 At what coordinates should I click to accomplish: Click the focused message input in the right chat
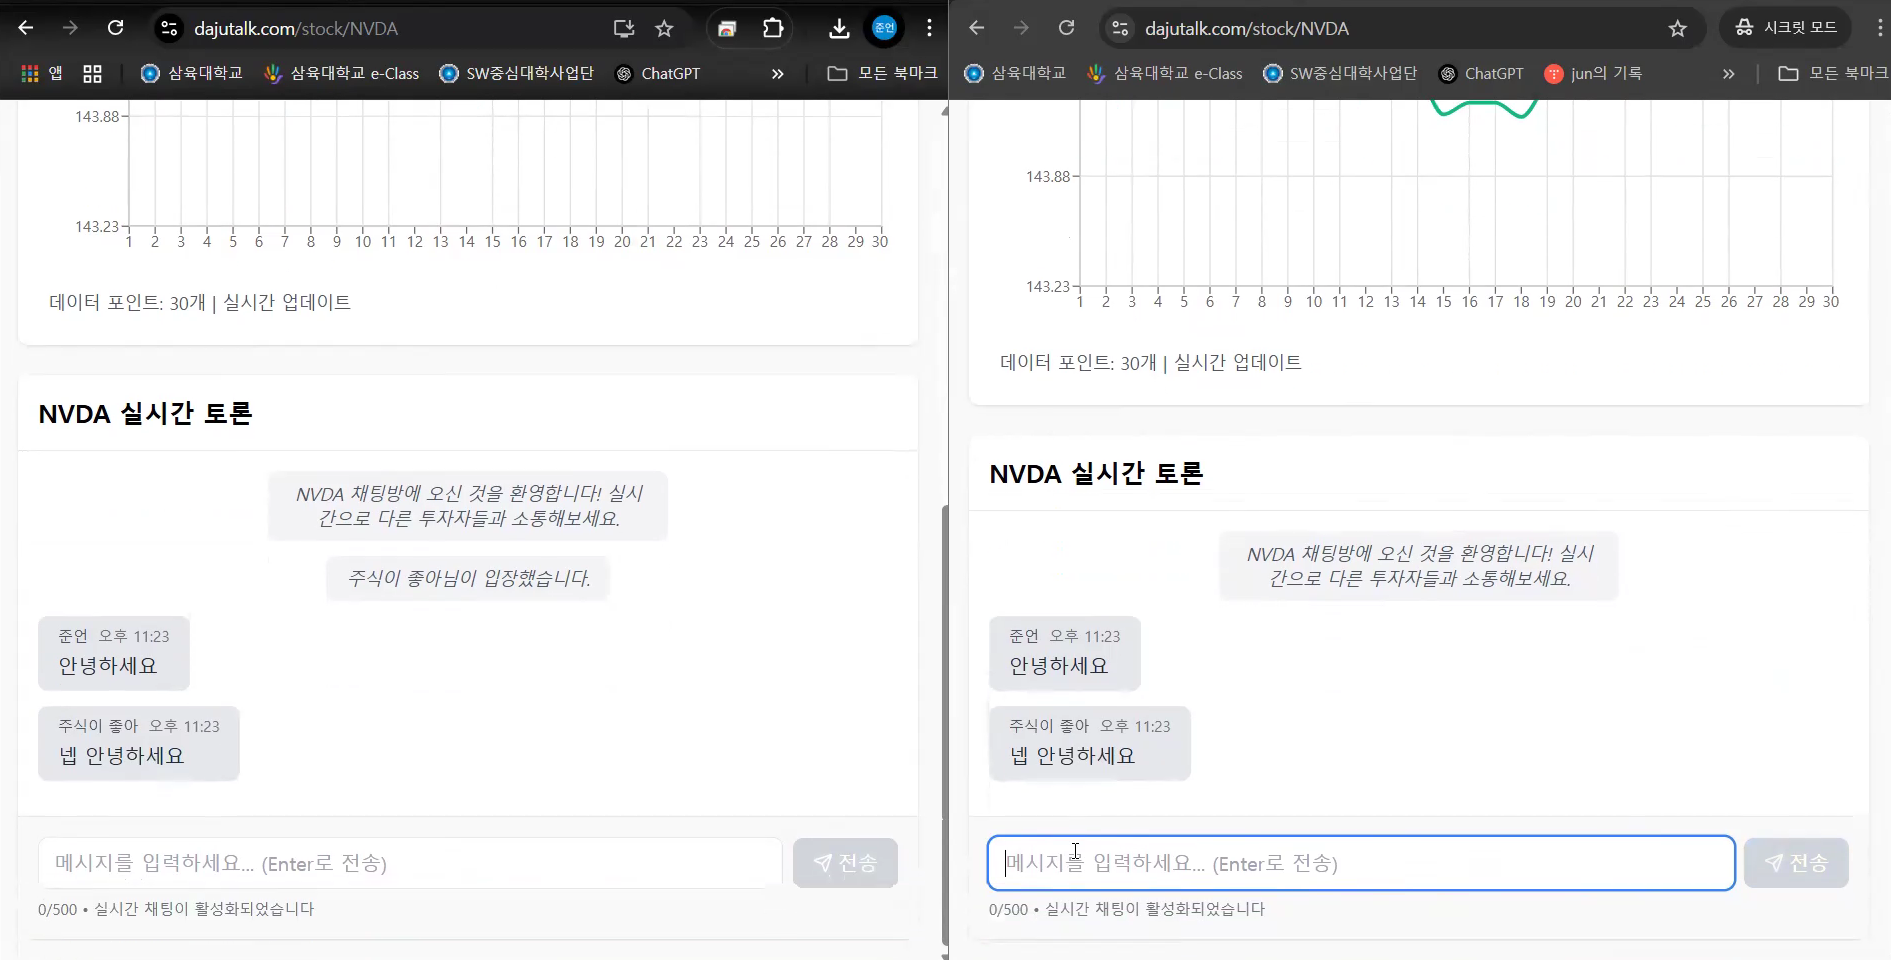pos(1361,863)
